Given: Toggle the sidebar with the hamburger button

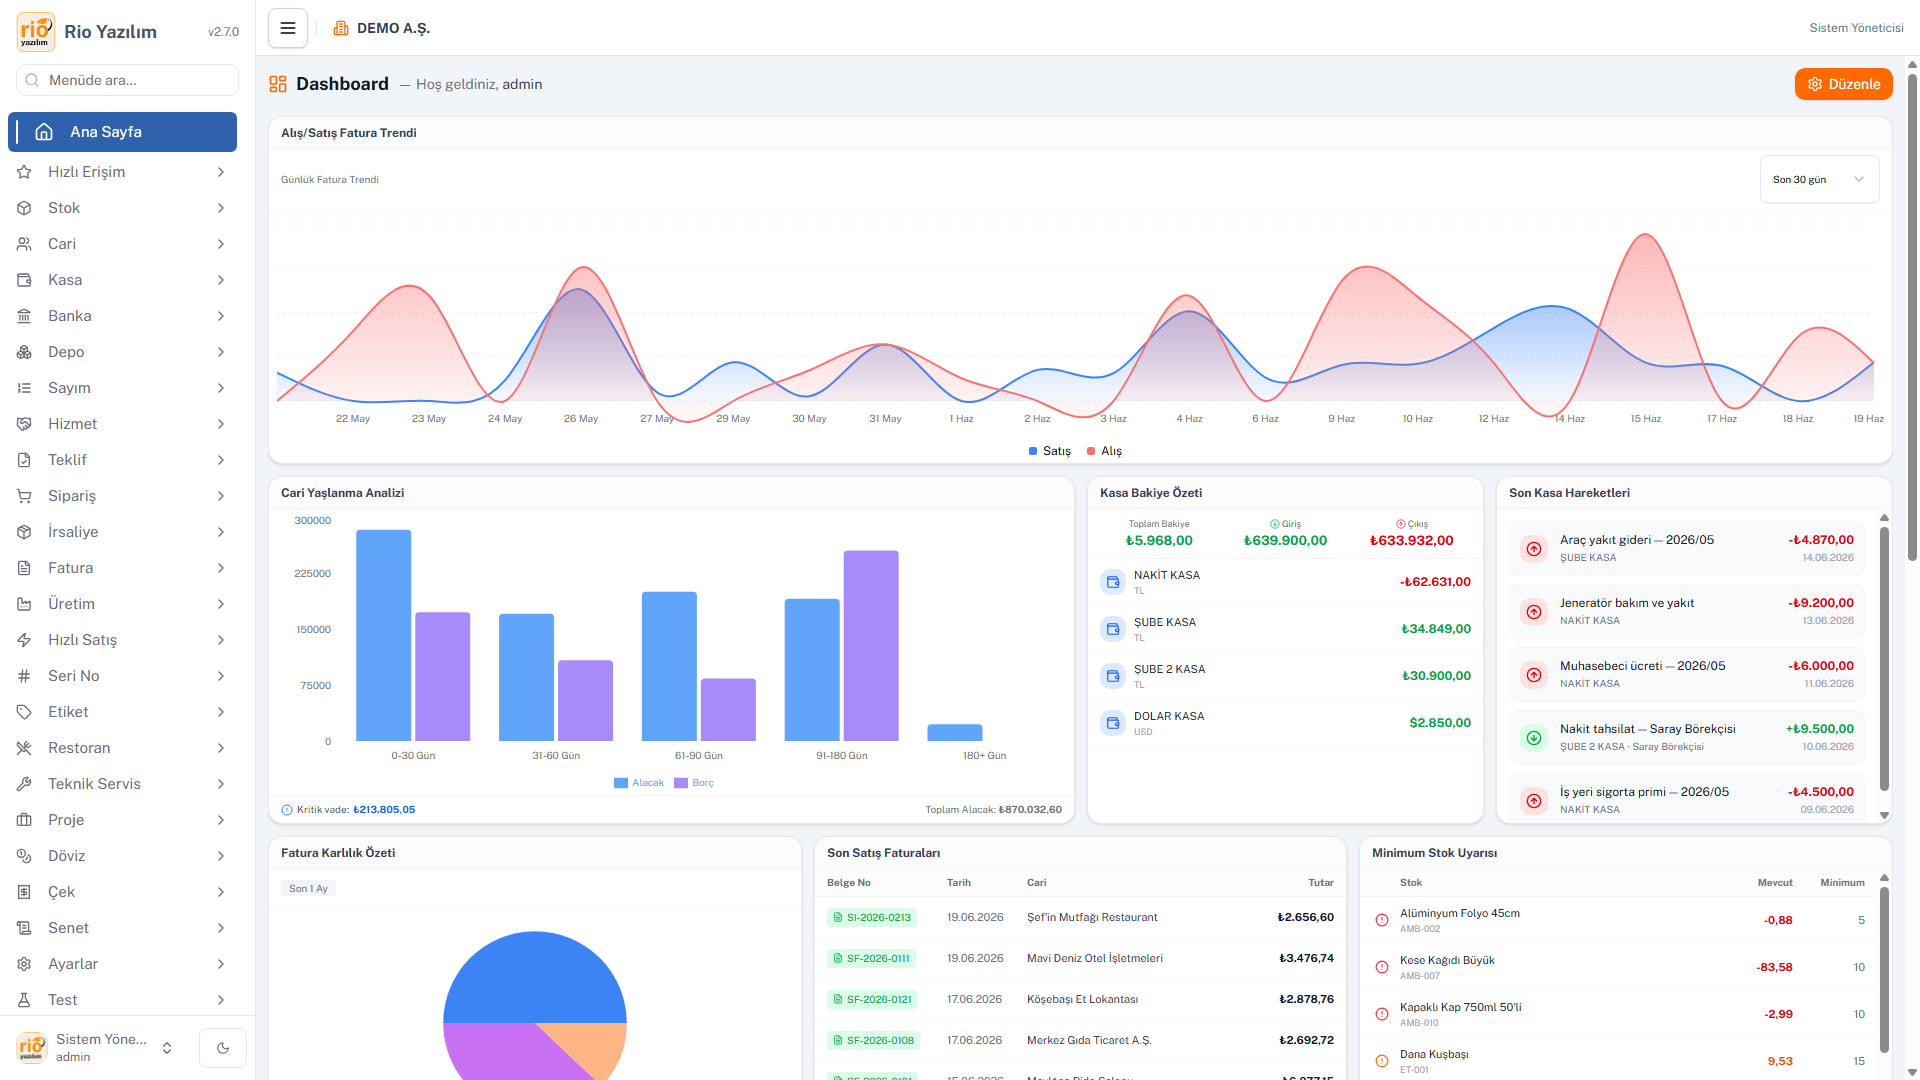Looking at the screenshot, I should [288, 28].
